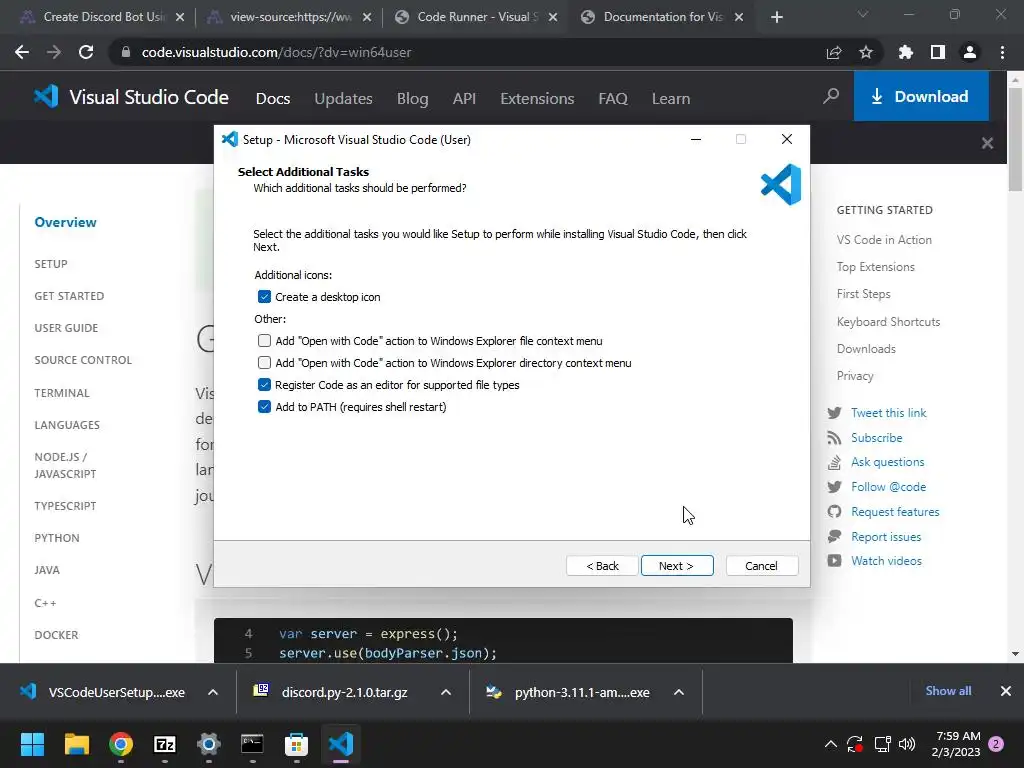Image resolution: width=1024 pixels, height=768 pixels.
Task: Open Microsoft Store from the taskbar
Action: 296,744
